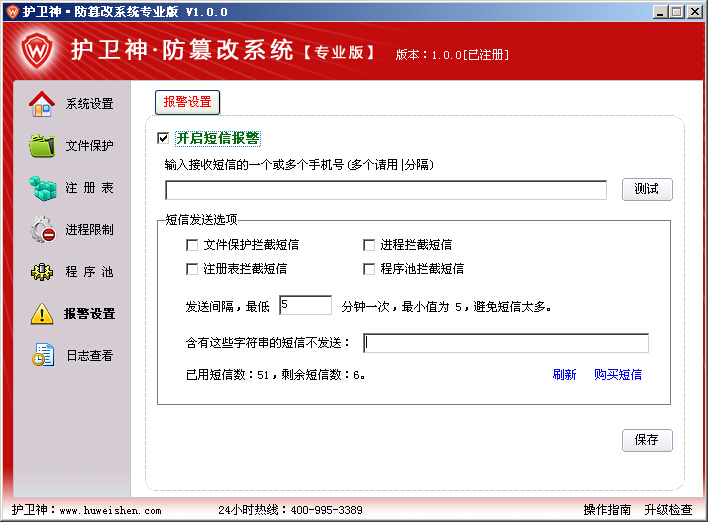The height and width of the screenshot is (522, 708).
Task: Click the gear process restriction icon
Action: click(42, 229)
